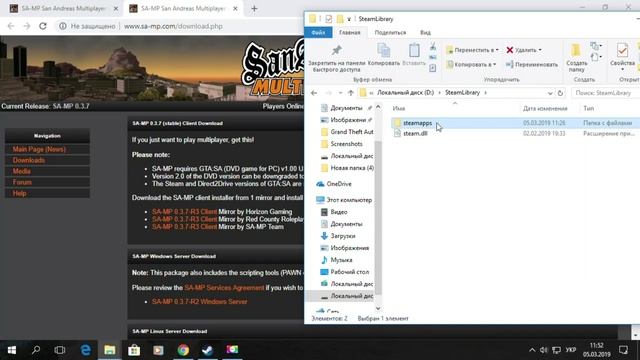640x360 pixels.
Task: Click Chrome icon in taskbar
Action: point(183,350)
